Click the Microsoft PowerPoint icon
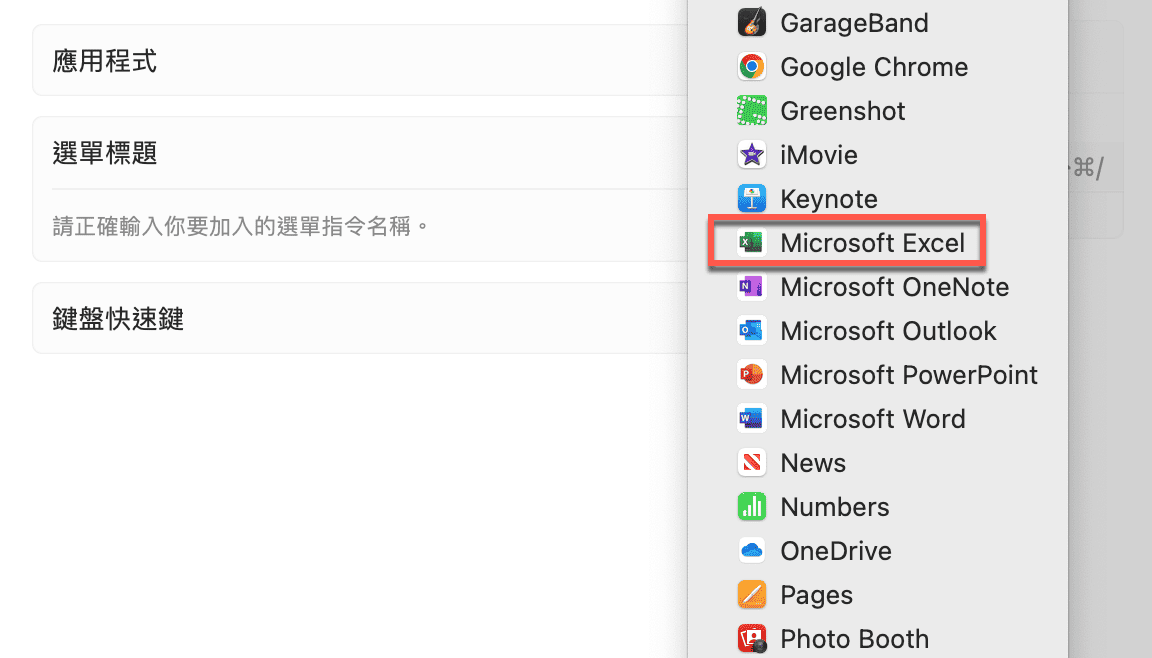Screen dimensions: 1152x658 tap(752, 375)
